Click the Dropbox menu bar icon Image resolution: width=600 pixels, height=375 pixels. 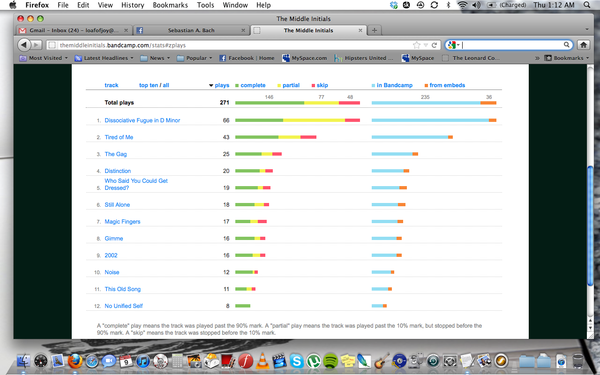click(x=393, y=5)
